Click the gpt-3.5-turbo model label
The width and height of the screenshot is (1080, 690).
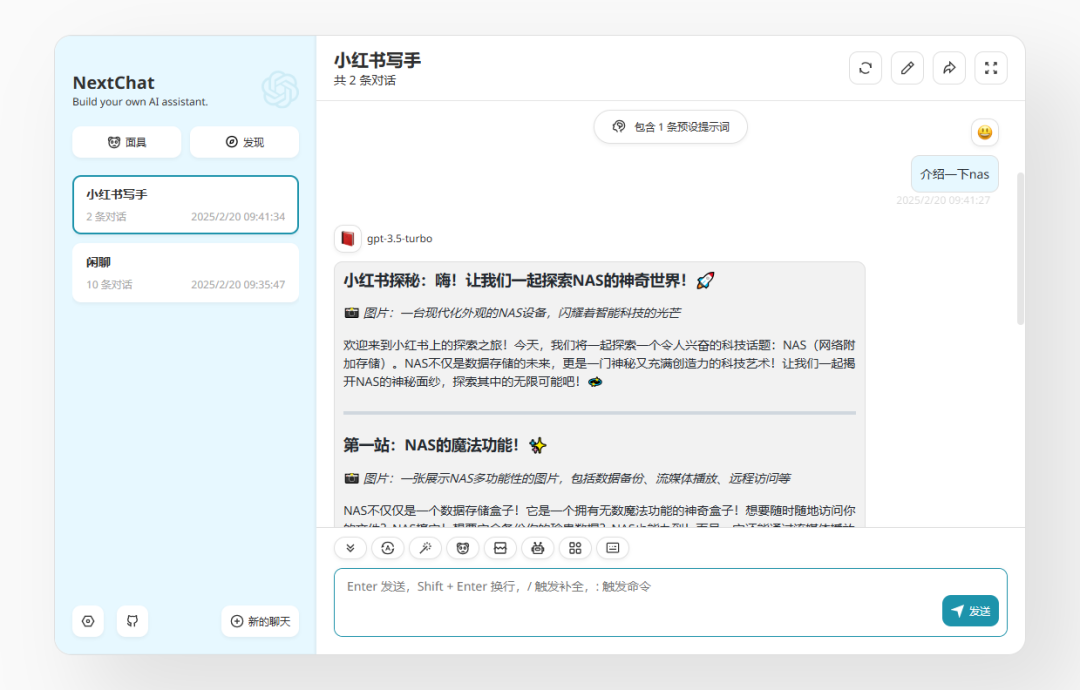399,238
